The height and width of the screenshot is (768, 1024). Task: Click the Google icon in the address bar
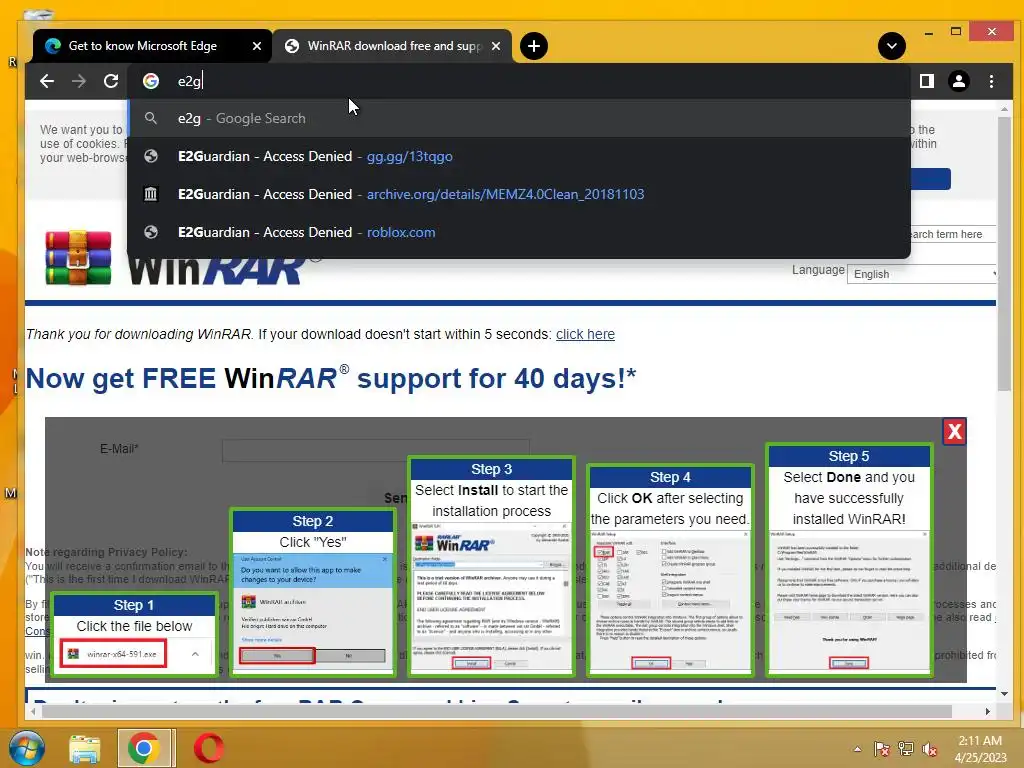tap(151, 81)
